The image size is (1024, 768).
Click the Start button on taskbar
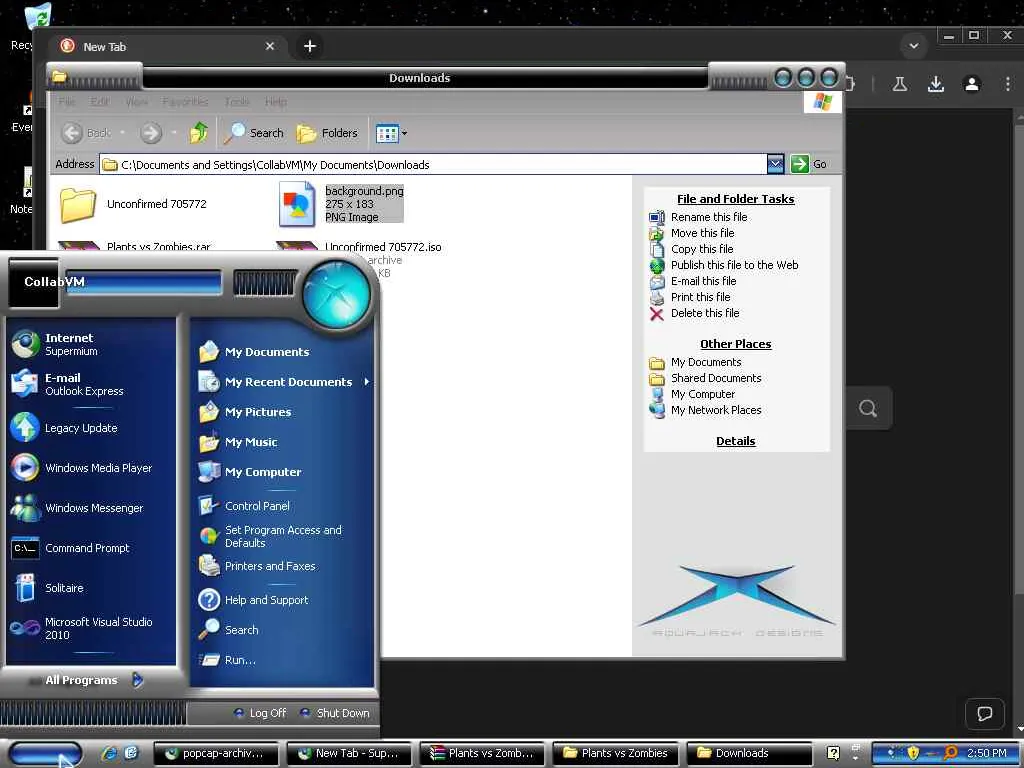point(45,754)
